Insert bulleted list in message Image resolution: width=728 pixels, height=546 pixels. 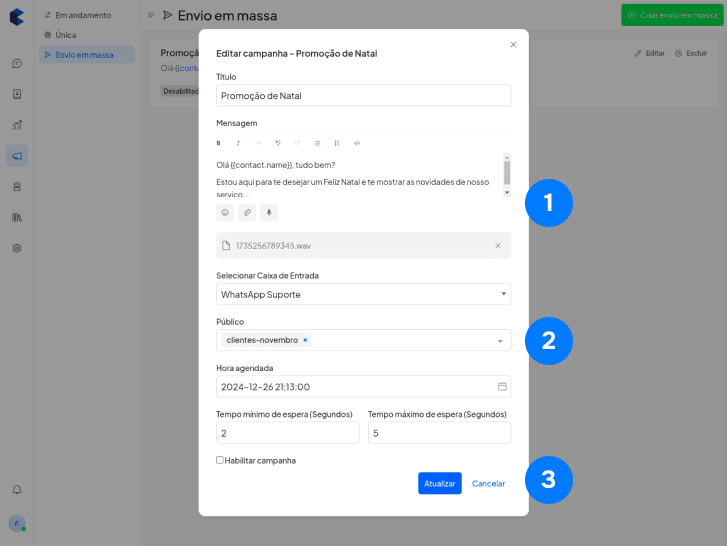click(318, 143)
